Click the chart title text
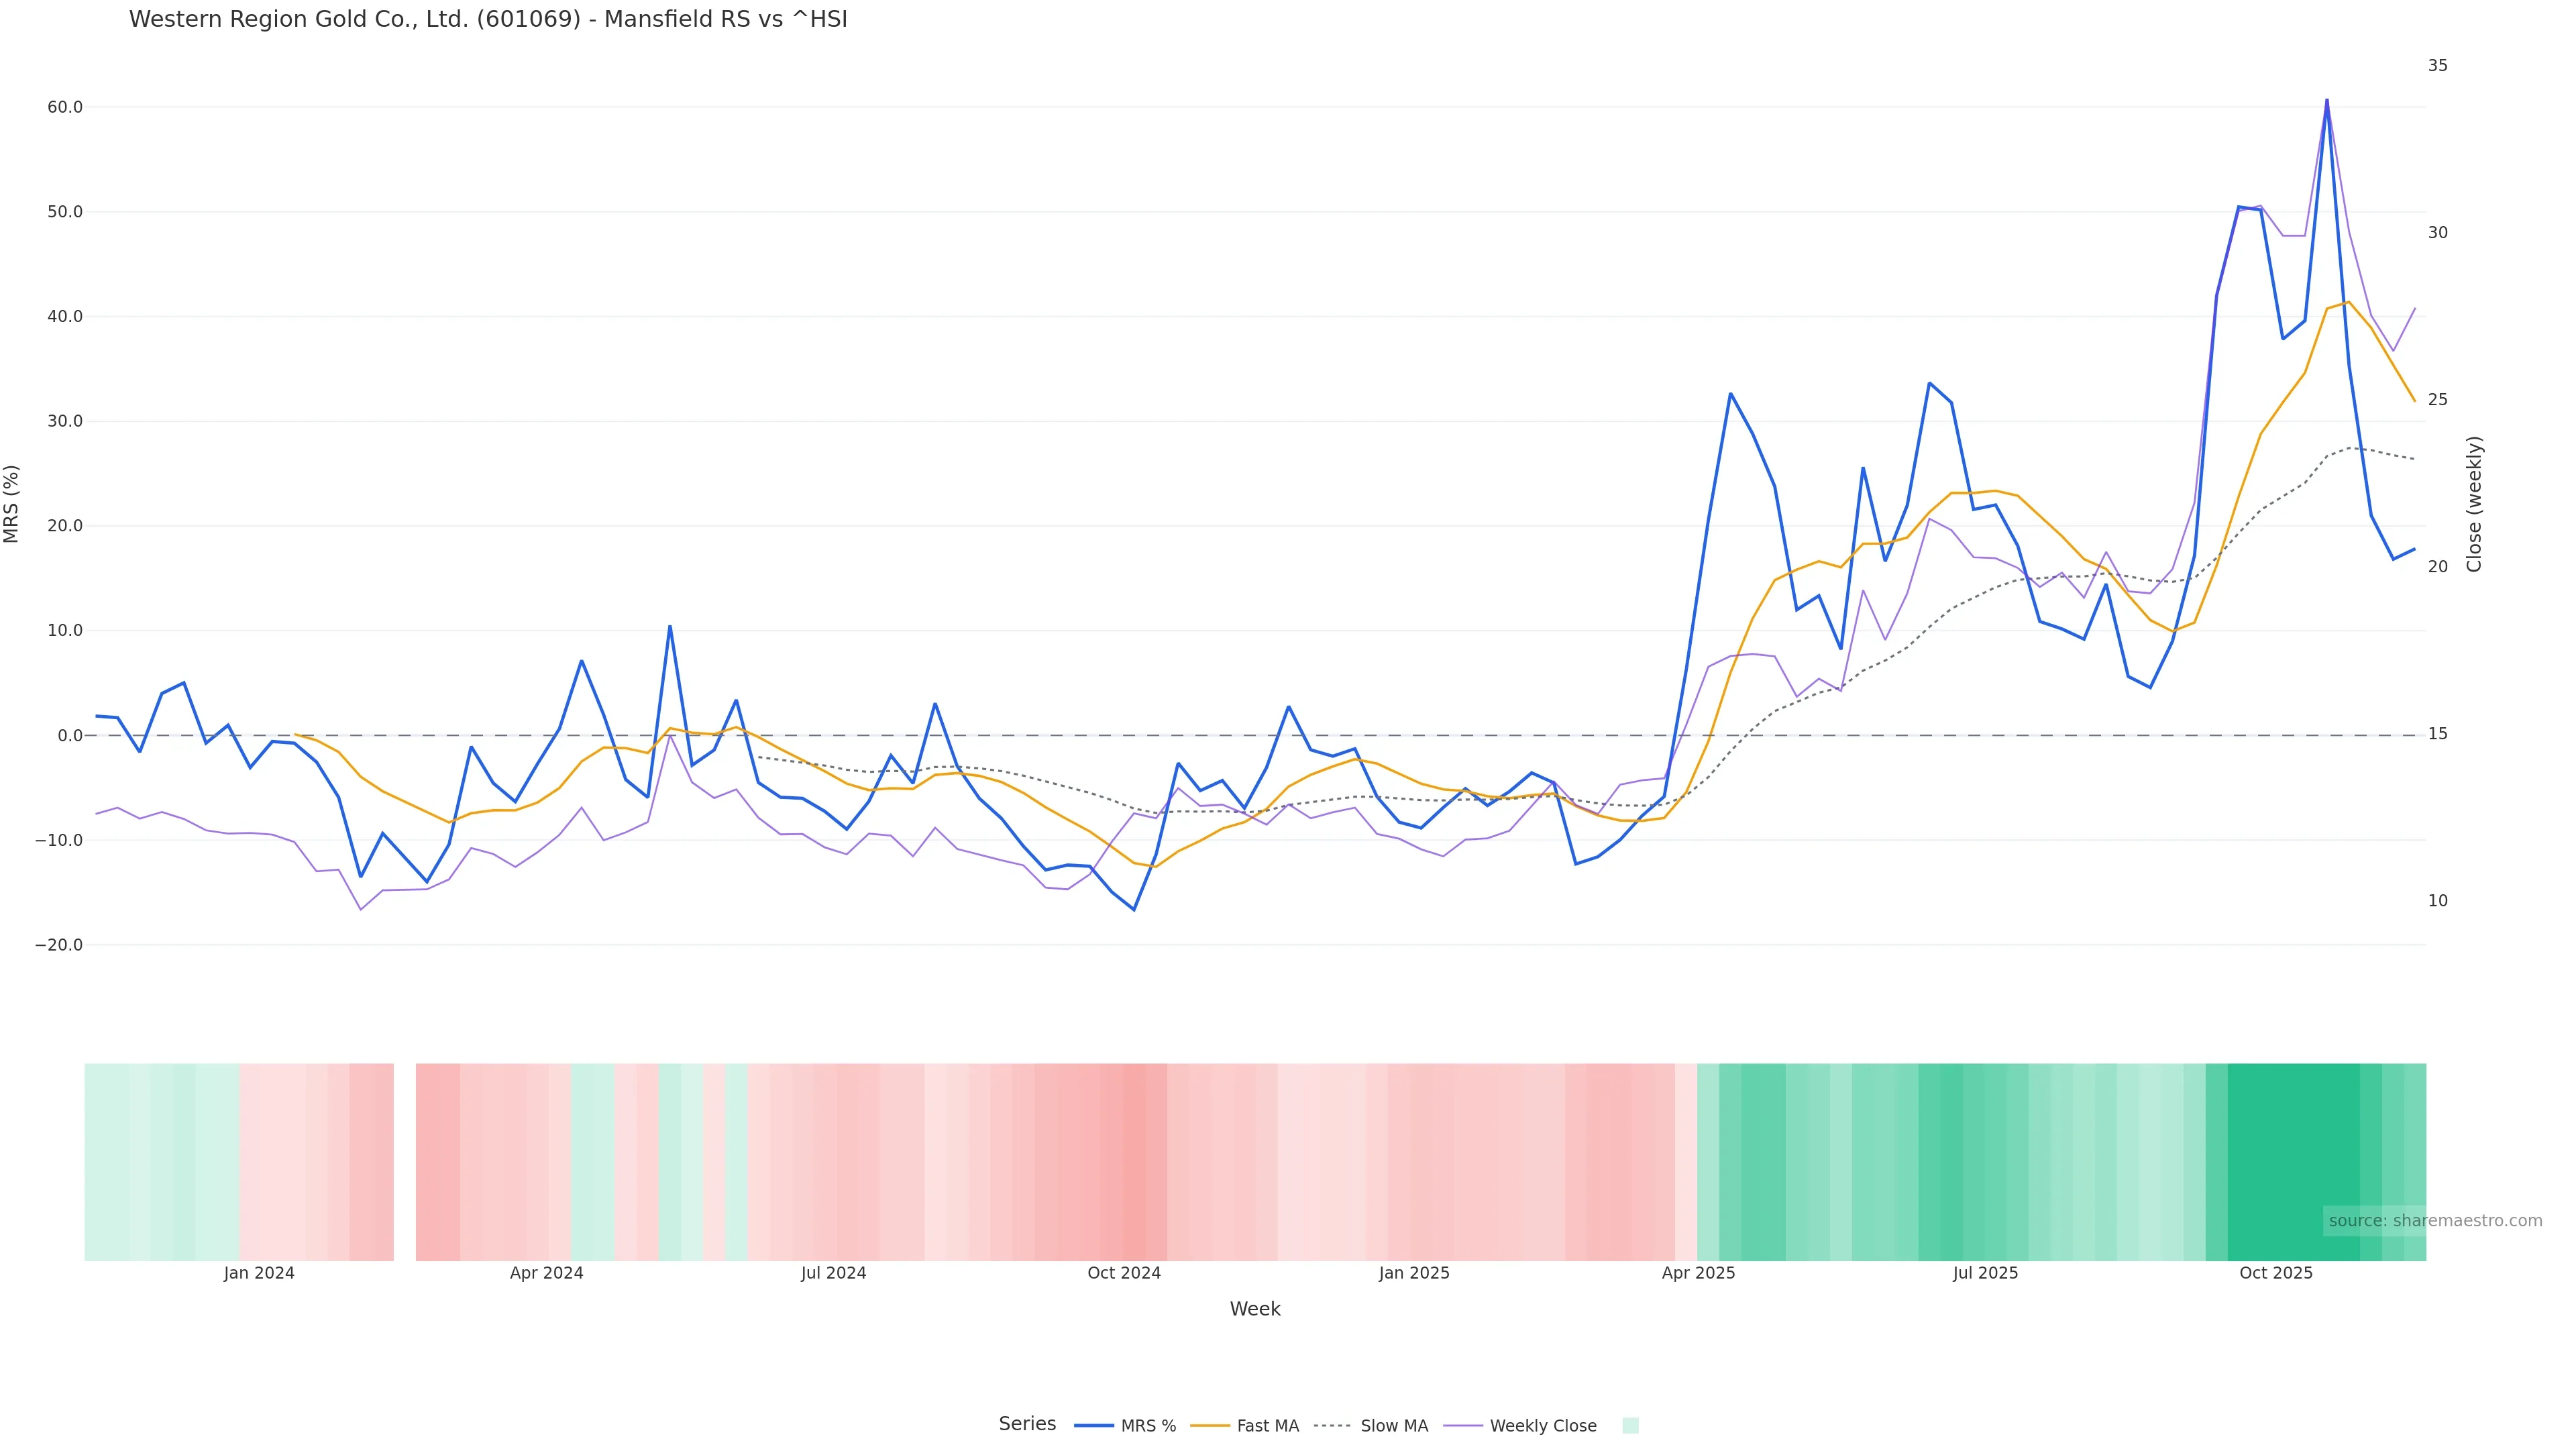2576x1449 pixels. 488,20
